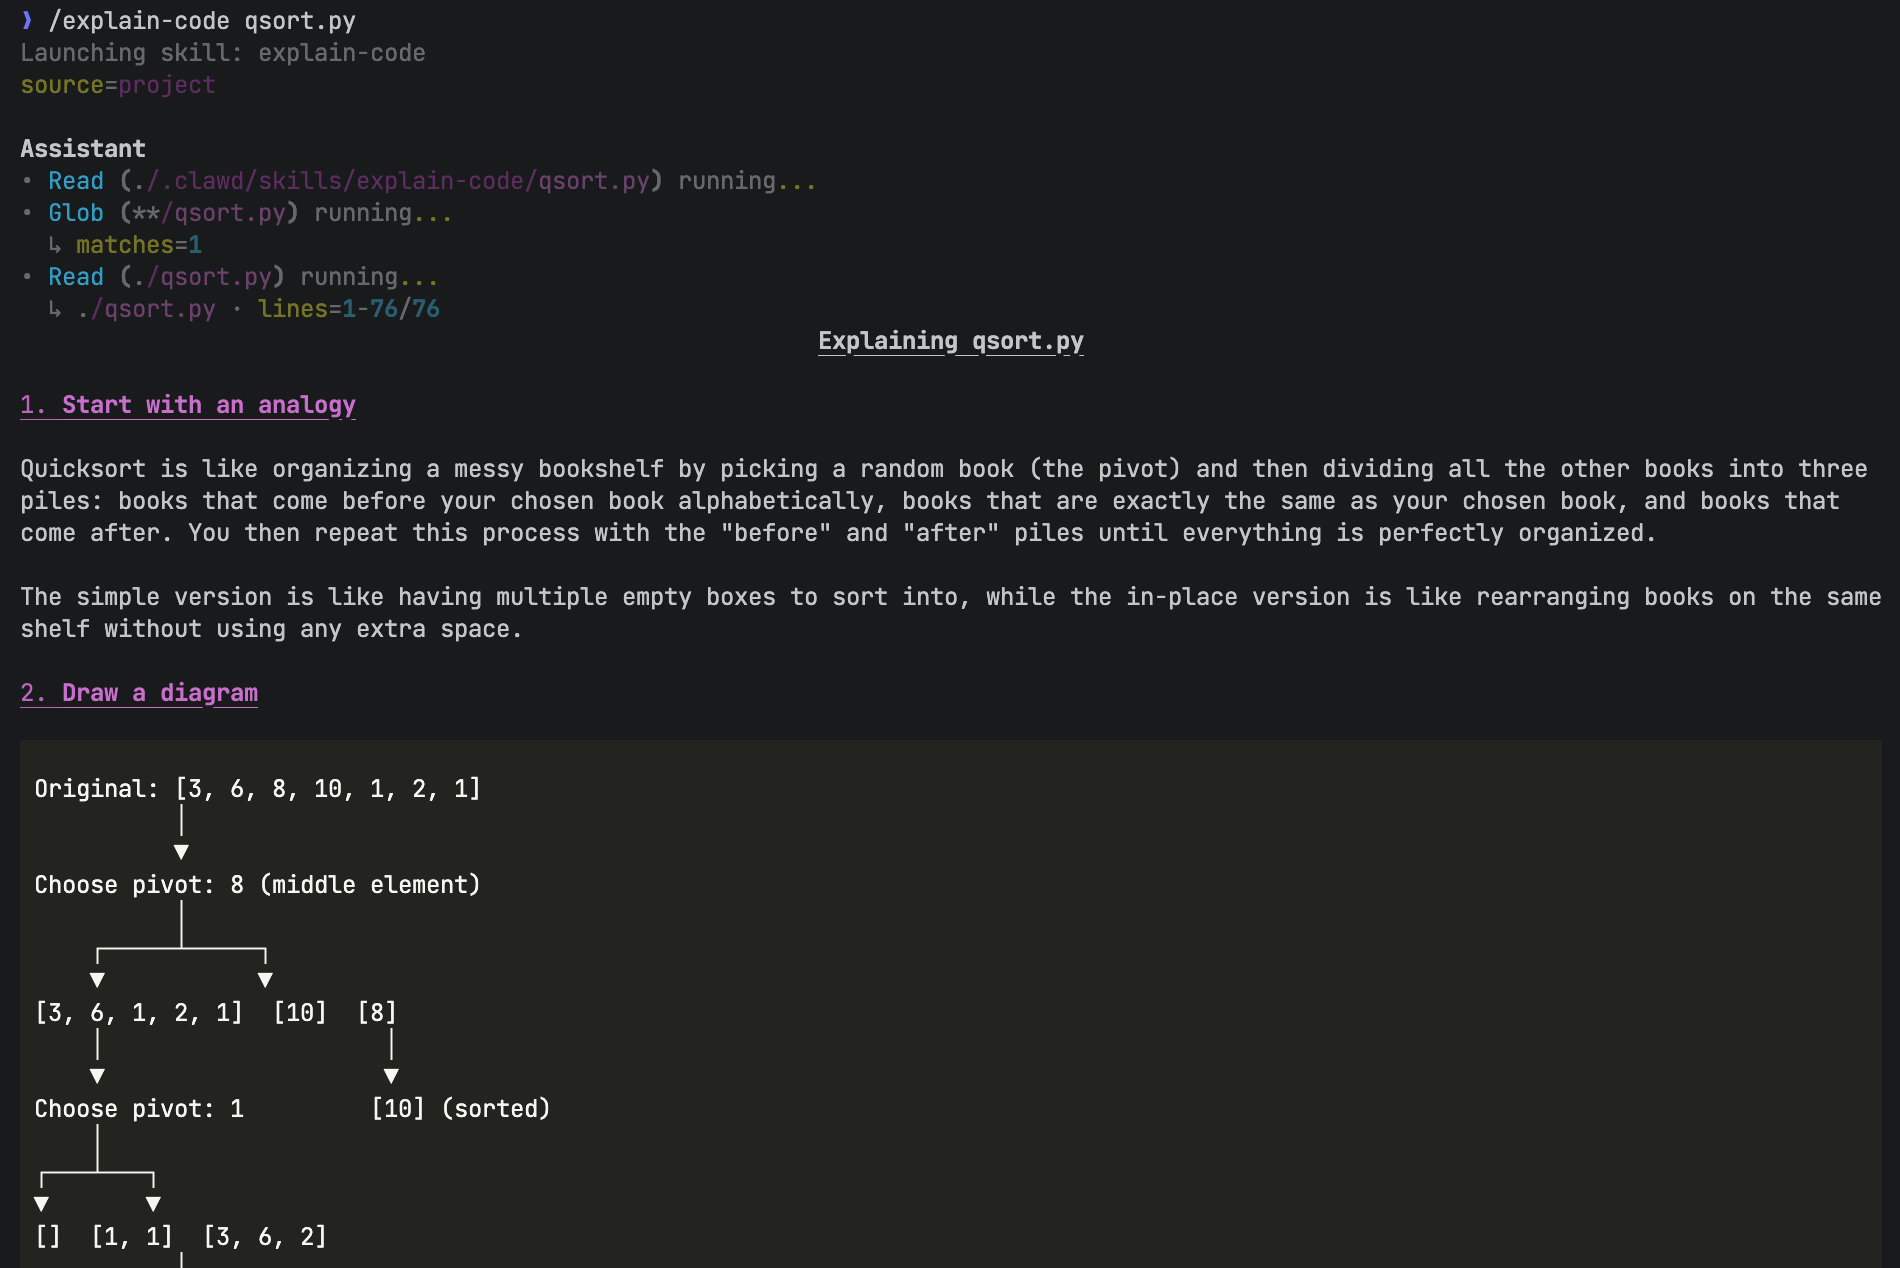Click the [3, 6, 2] list in diagram
1900x1268 pixels.
click(x=265, y=1237)
